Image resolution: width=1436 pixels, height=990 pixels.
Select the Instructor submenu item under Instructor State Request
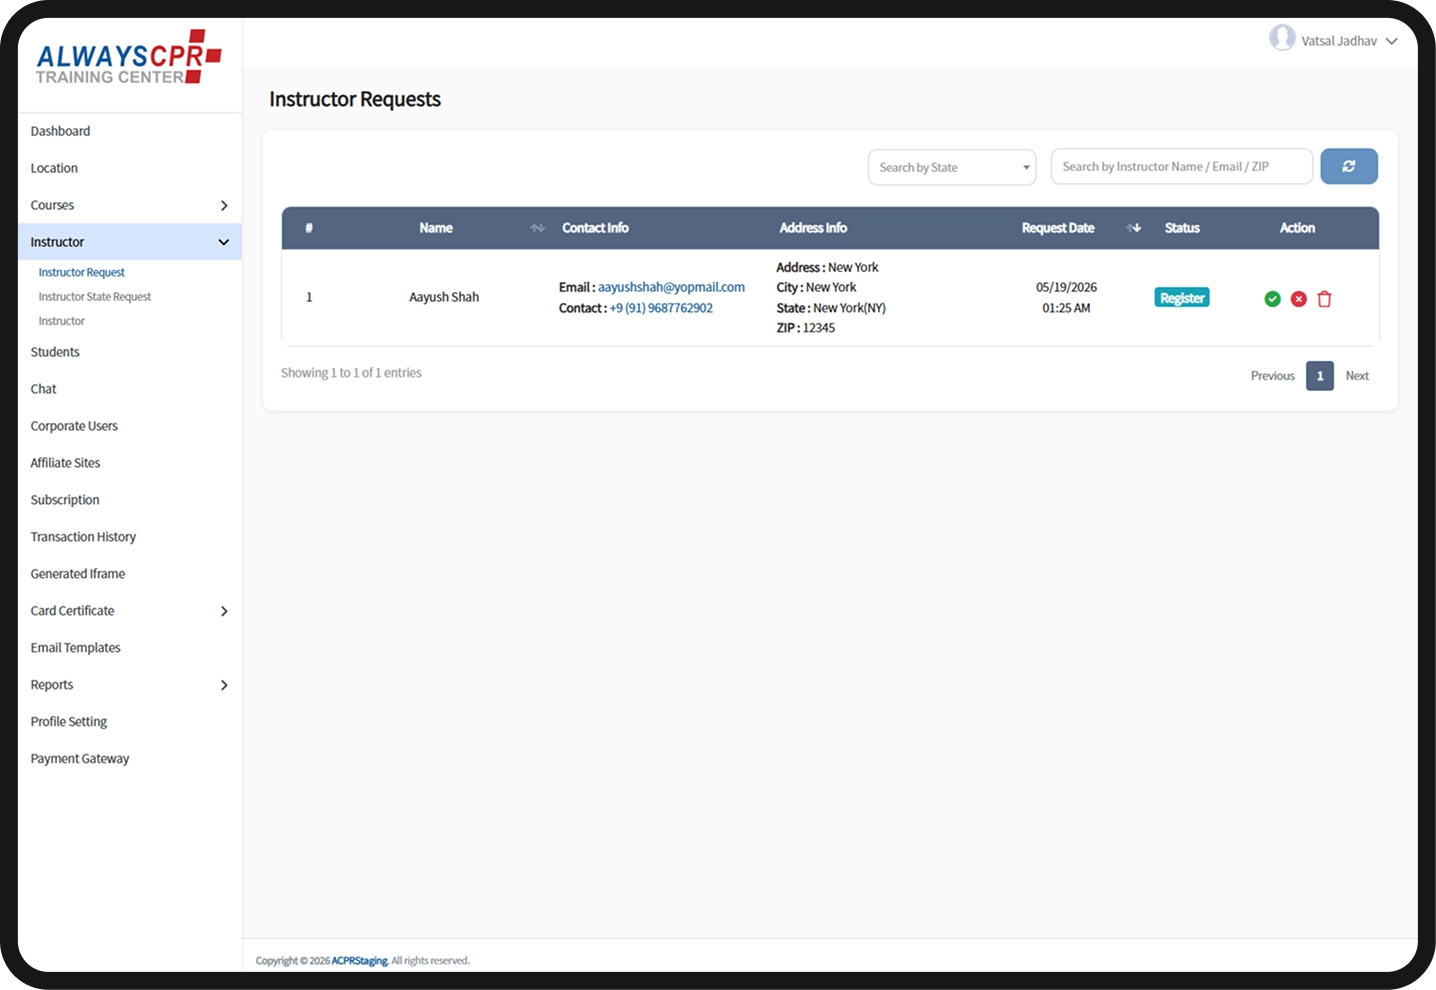[x=61, y=321]
